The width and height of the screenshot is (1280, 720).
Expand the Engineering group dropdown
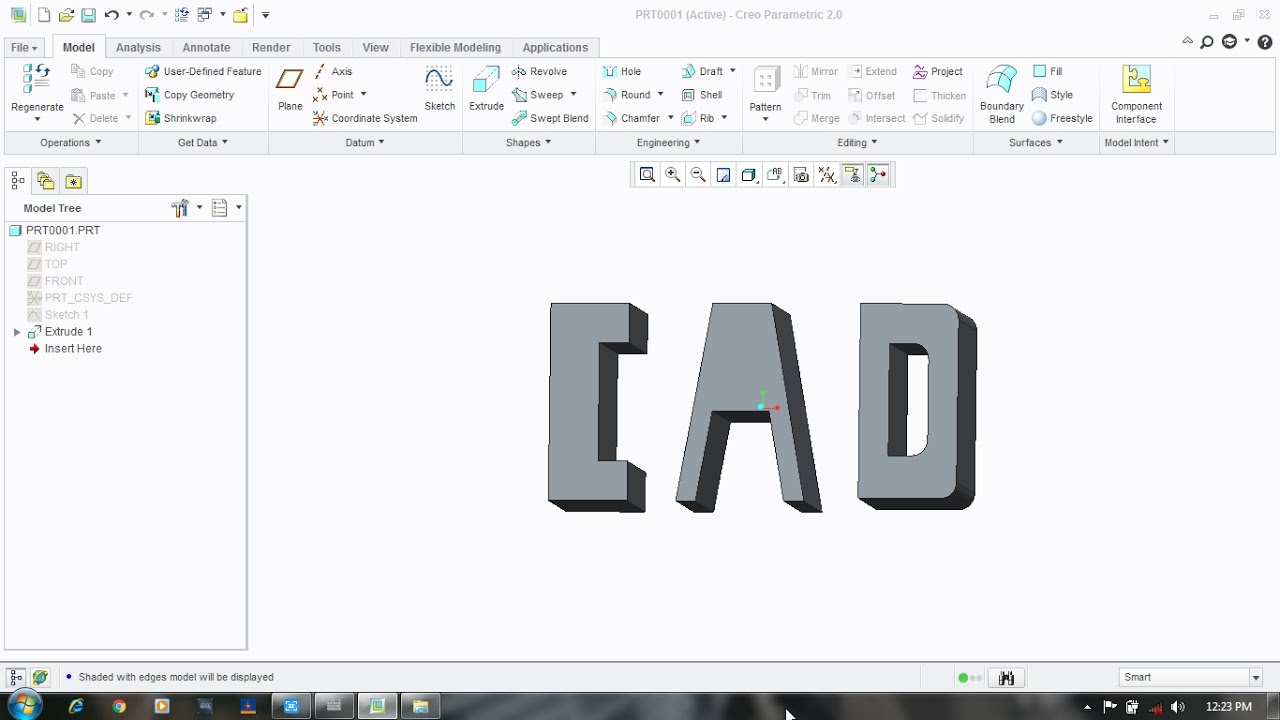coord(669,143)
